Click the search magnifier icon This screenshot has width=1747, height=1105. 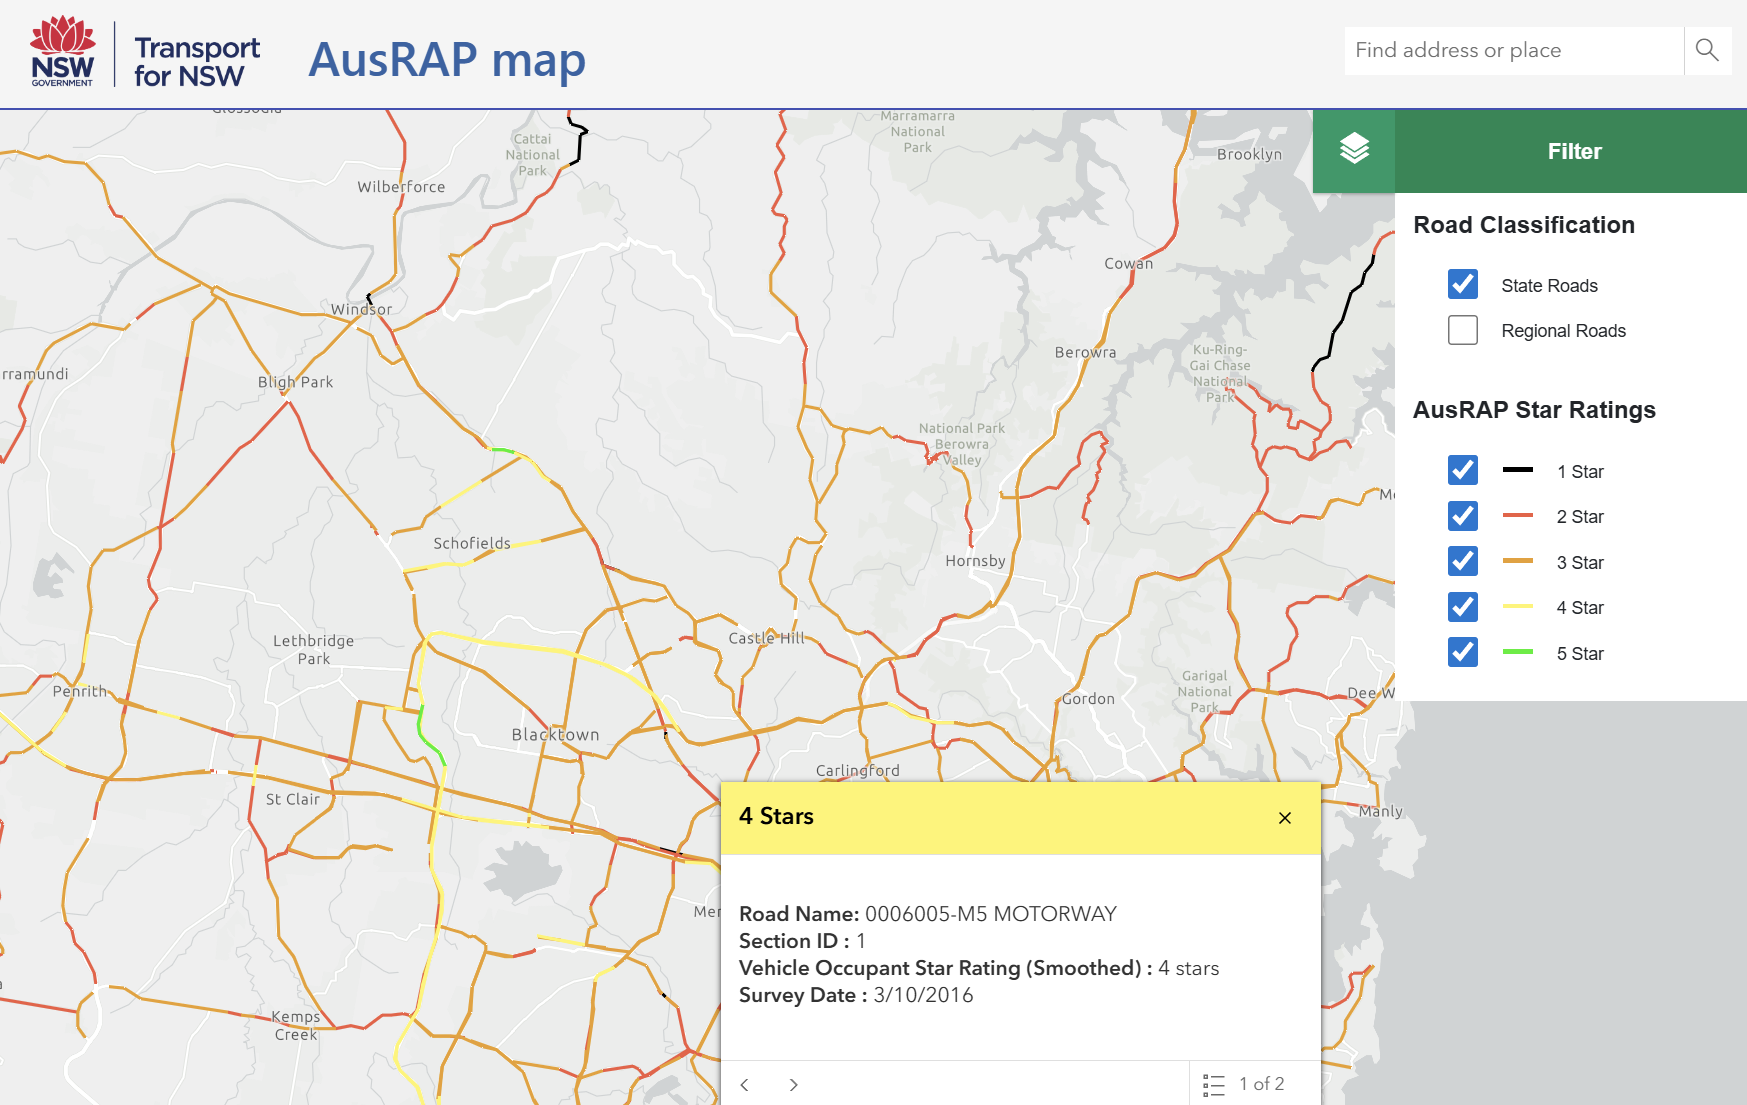[x=1707, y=50]
